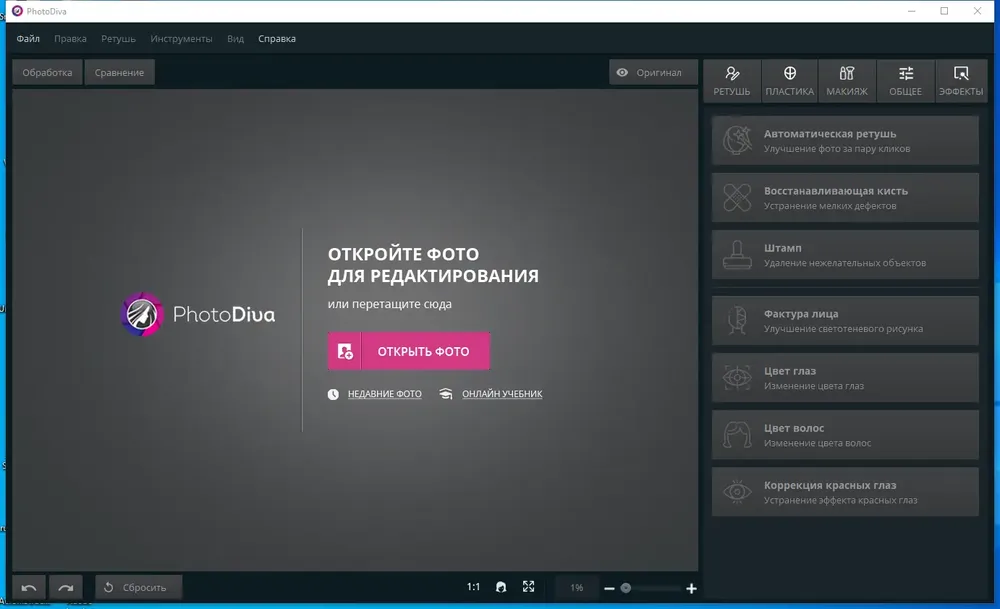This screenshot has height=609, width=1000.
Task: Select Коррекция красных глаз tool
Action: 845,492
